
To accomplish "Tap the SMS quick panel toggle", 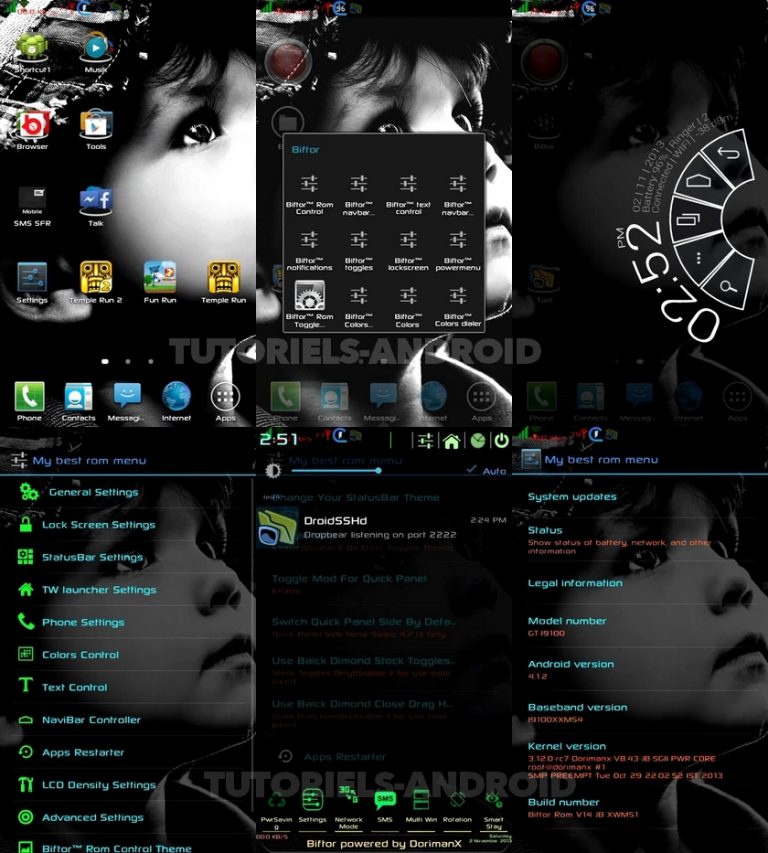I will pyautogui.click(x=385, y=799).
